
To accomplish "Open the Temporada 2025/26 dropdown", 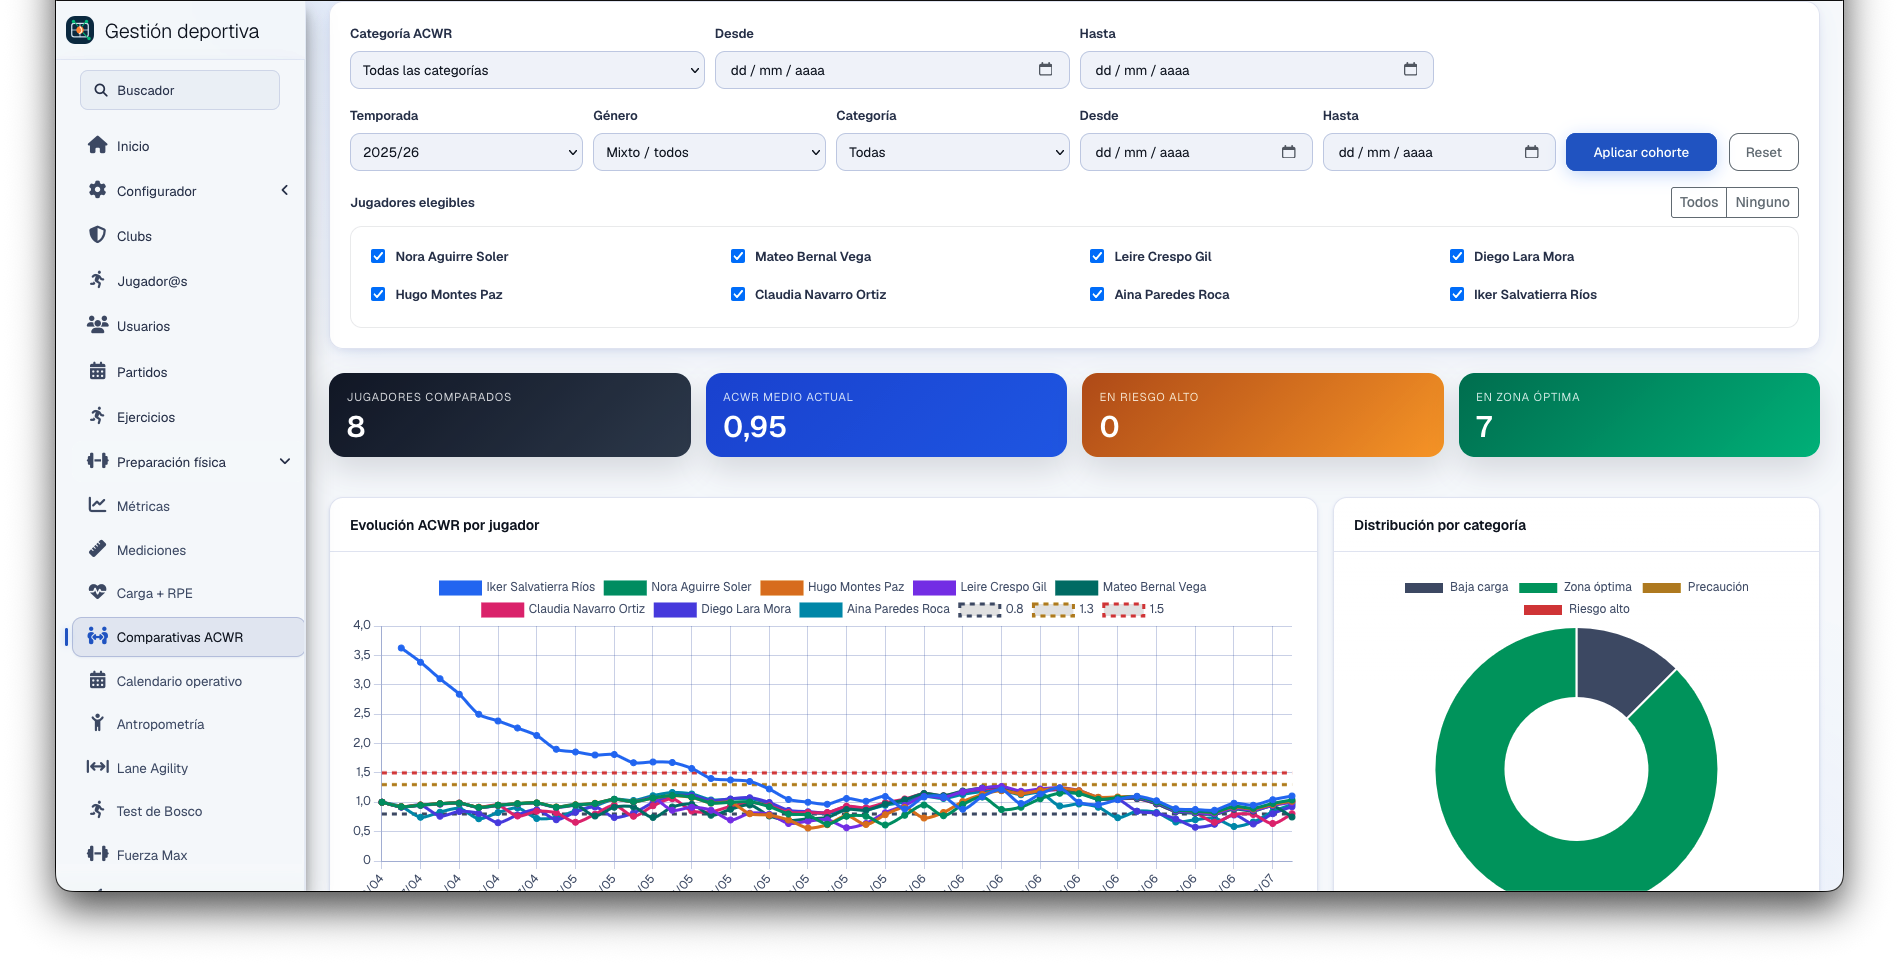I will [466, 152].
